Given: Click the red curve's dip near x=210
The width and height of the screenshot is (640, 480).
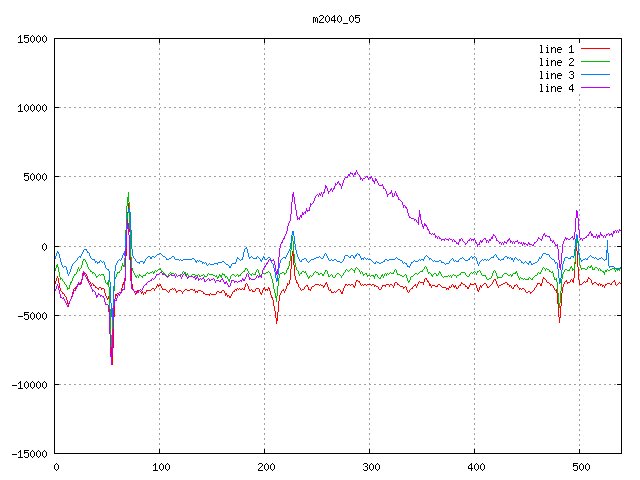Looking at the screenshot, I should click(276, 322).
